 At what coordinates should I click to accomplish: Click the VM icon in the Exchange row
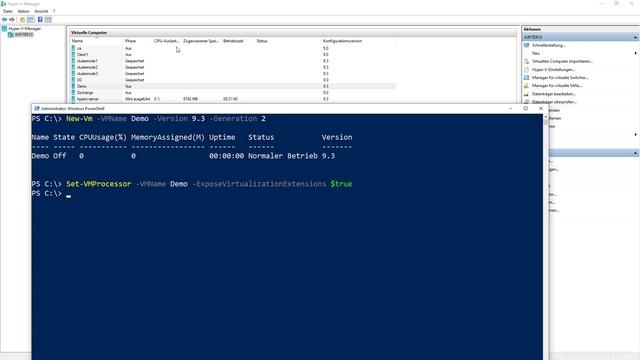tap(73, 93)
